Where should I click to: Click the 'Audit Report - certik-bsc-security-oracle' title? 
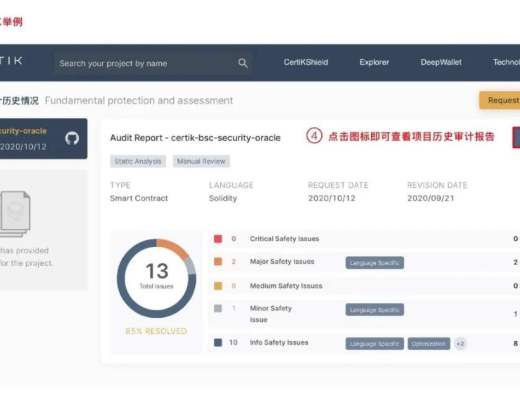click(x=195, y=138)
